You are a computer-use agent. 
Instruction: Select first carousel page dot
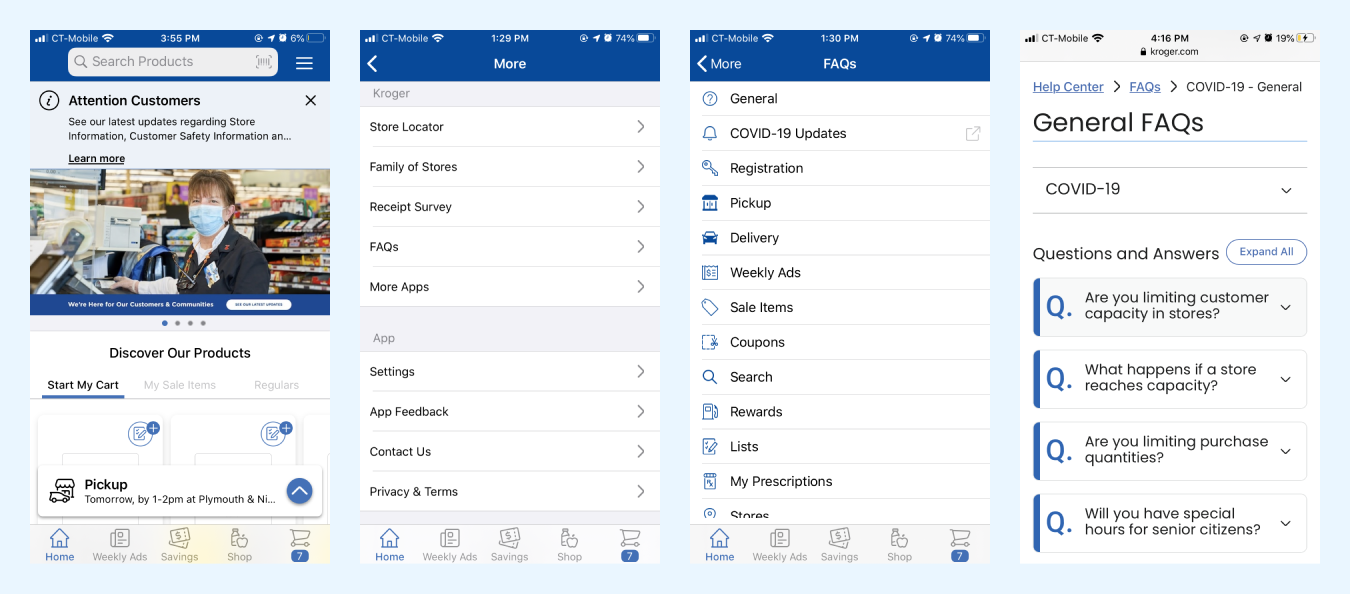[164, 323]
